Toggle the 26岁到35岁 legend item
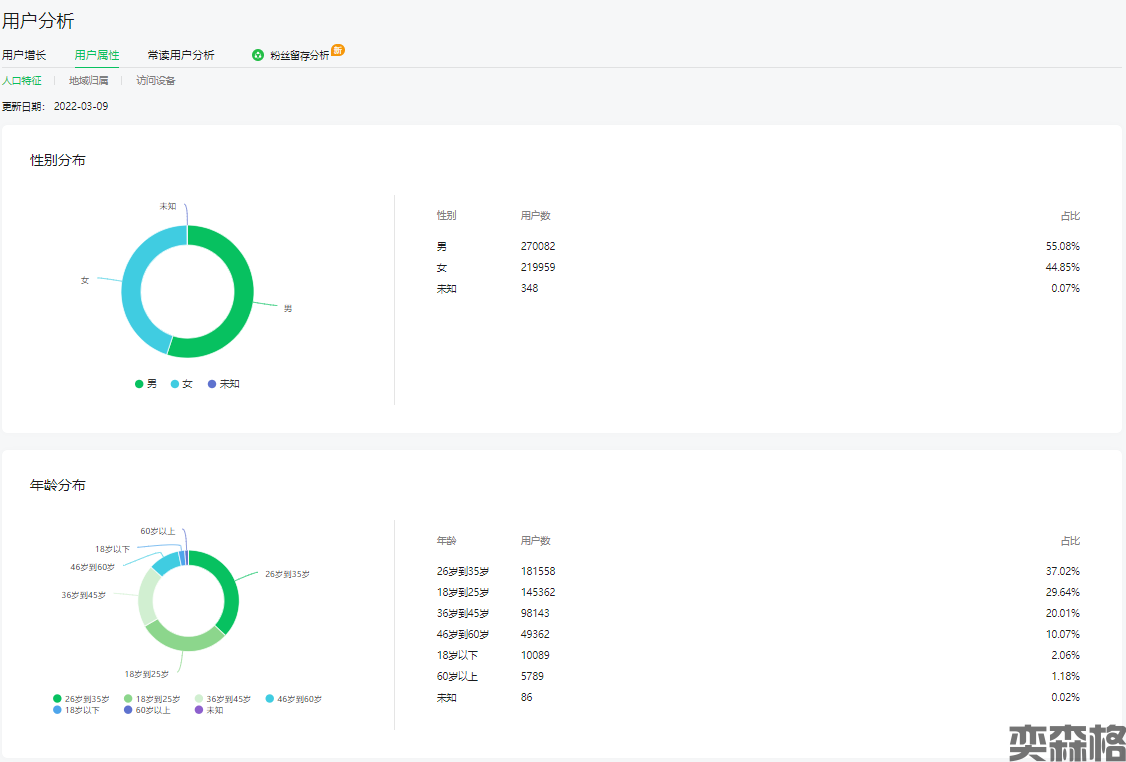 click(82, 699)
